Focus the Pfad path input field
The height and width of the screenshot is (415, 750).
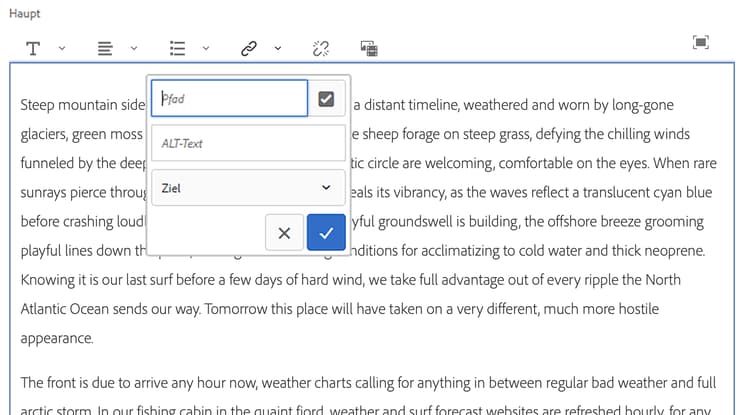pyautogui.click(x=229, y=98)
